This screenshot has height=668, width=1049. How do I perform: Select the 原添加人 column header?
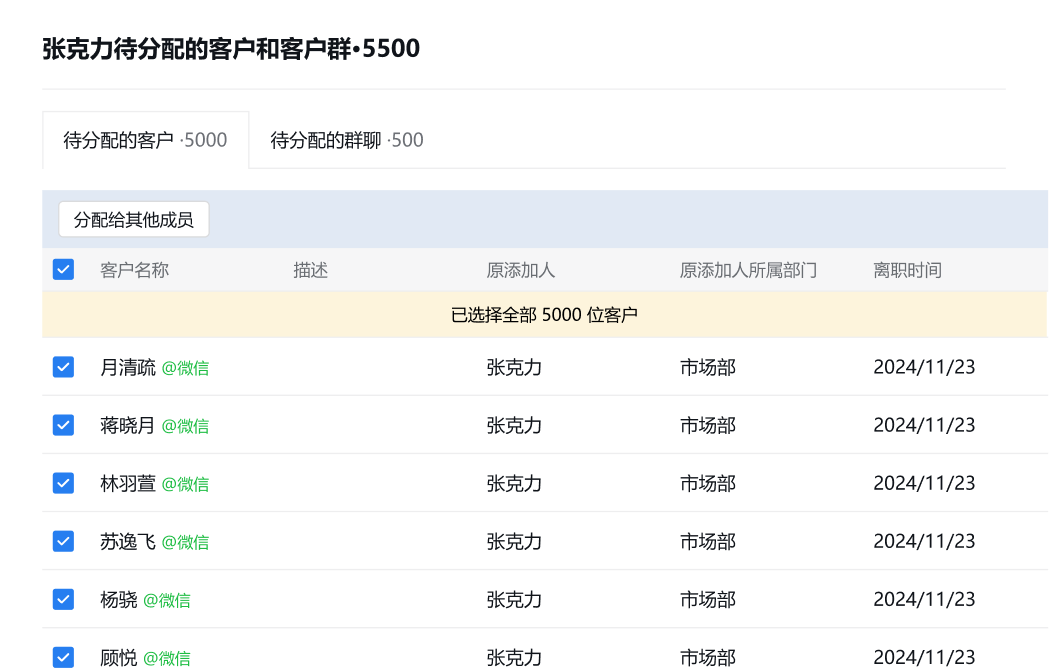tap(520, 270)
